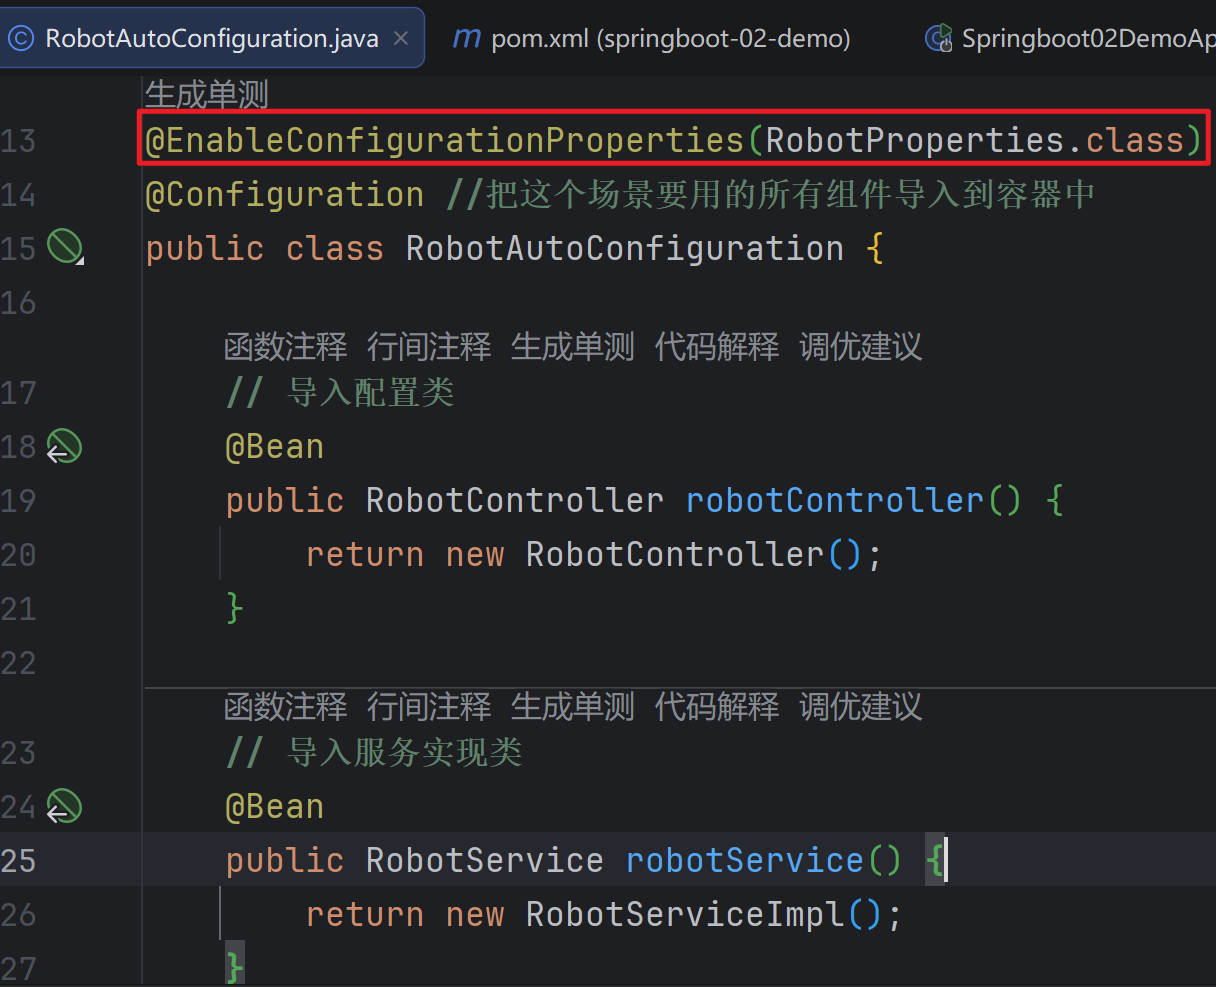Click the robotController method name on line 19
The image size is (1216, 987).
pyautogui.click(x=835, y=500)
